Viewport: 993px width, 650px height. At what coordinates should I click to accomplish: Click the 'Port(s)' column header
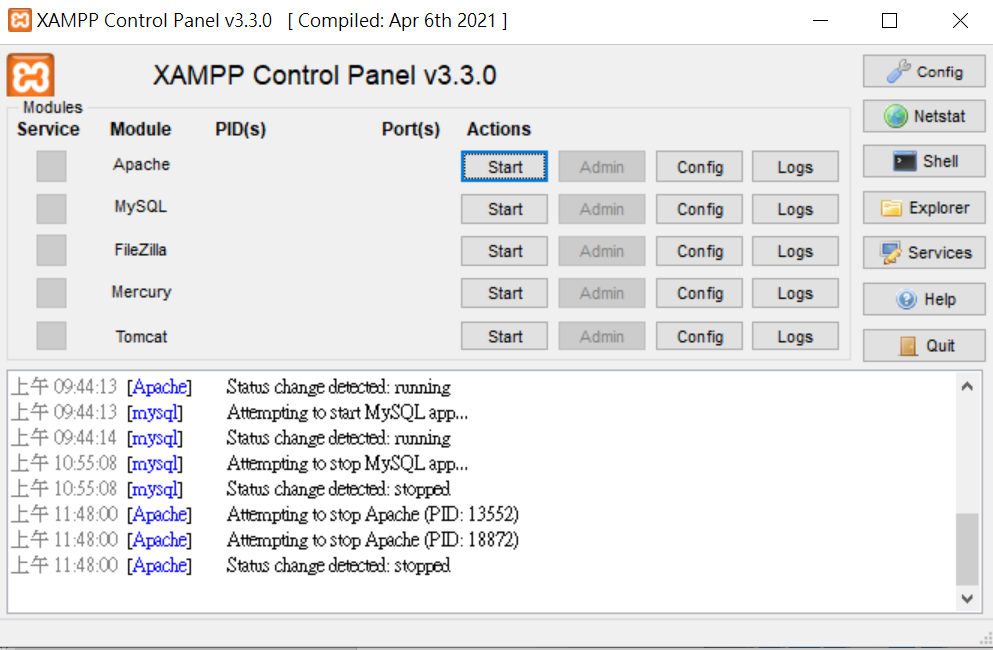coord(410,129)
